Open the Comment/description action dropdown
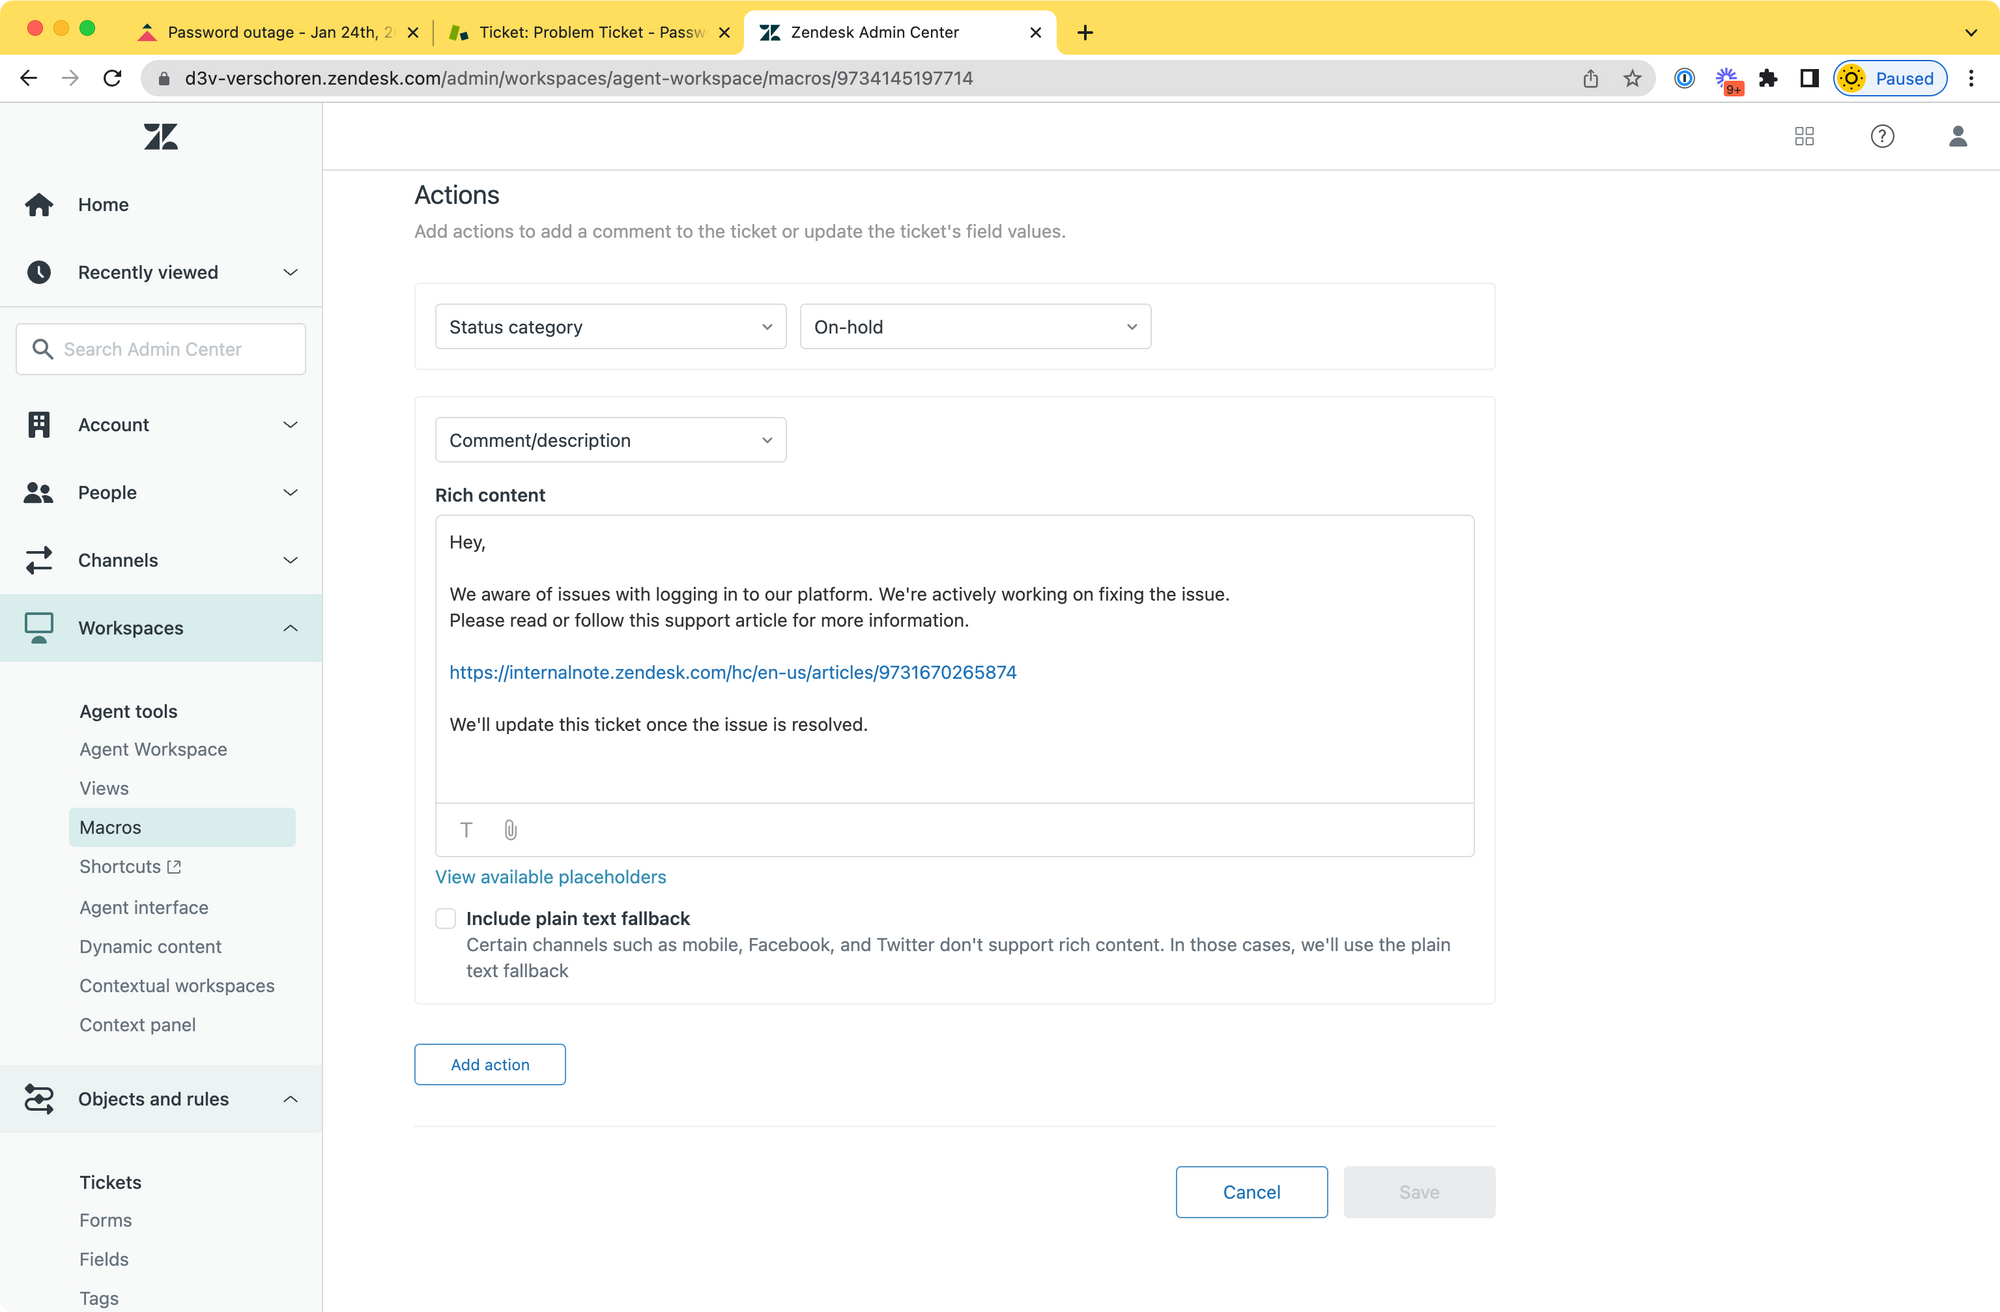This screenshot has height=1312, width=2000. click(610, 440)
